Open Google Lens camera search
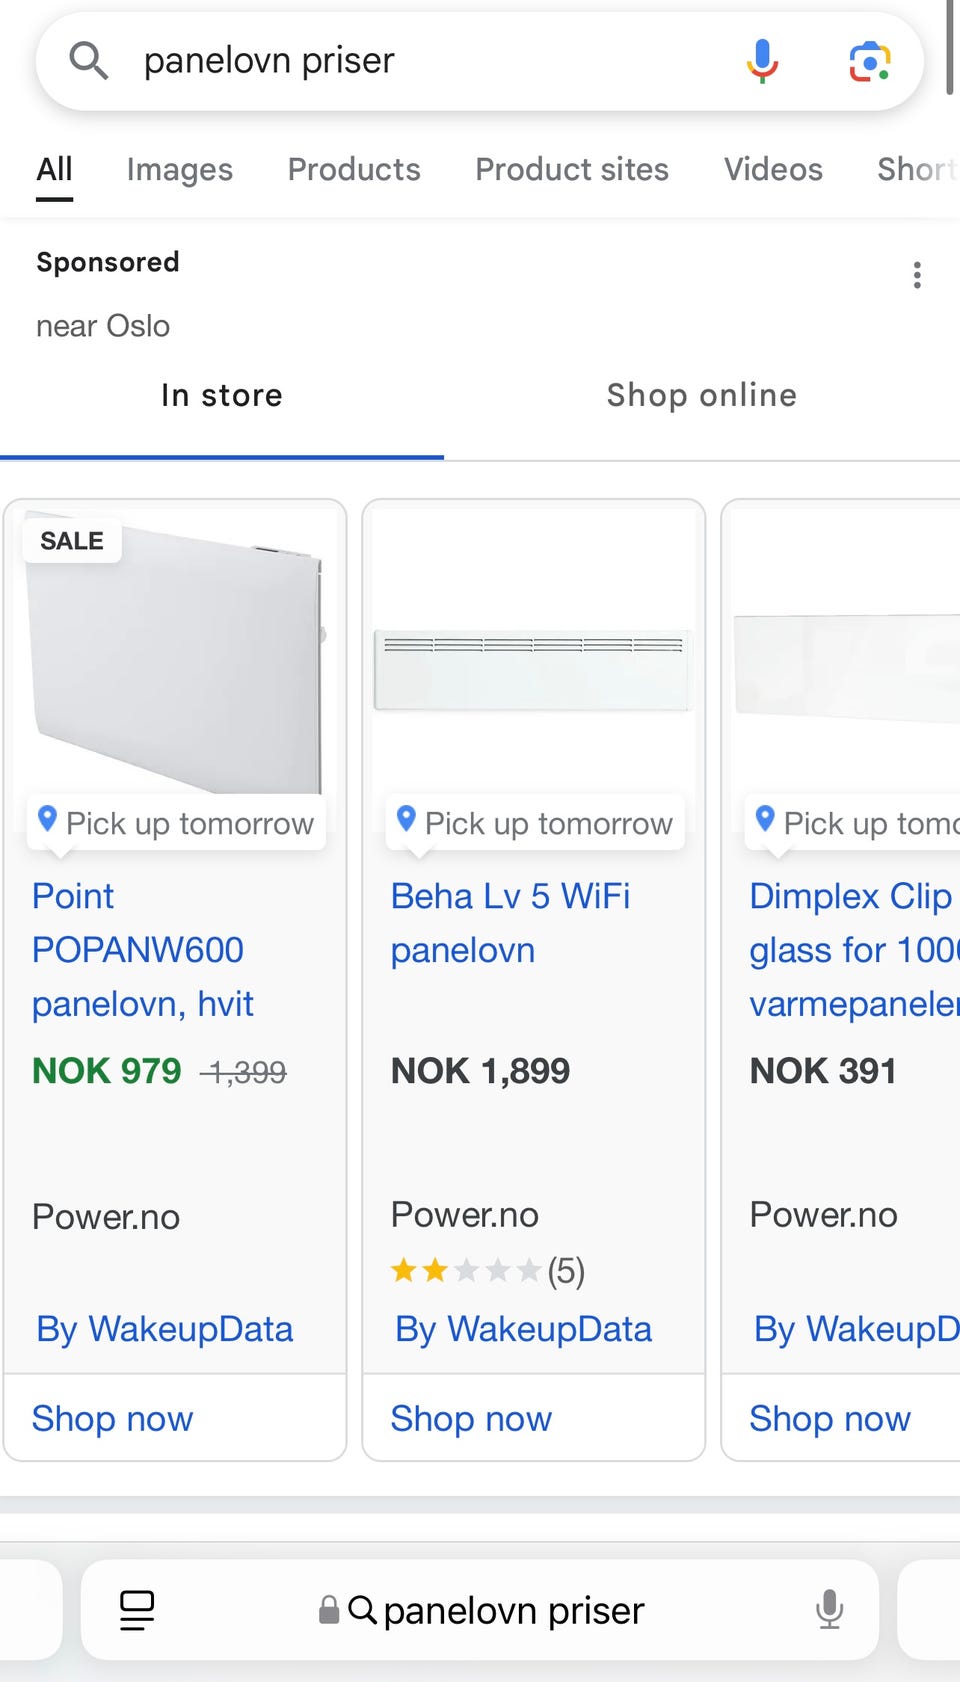The image size is (960, 1682). 869,62
